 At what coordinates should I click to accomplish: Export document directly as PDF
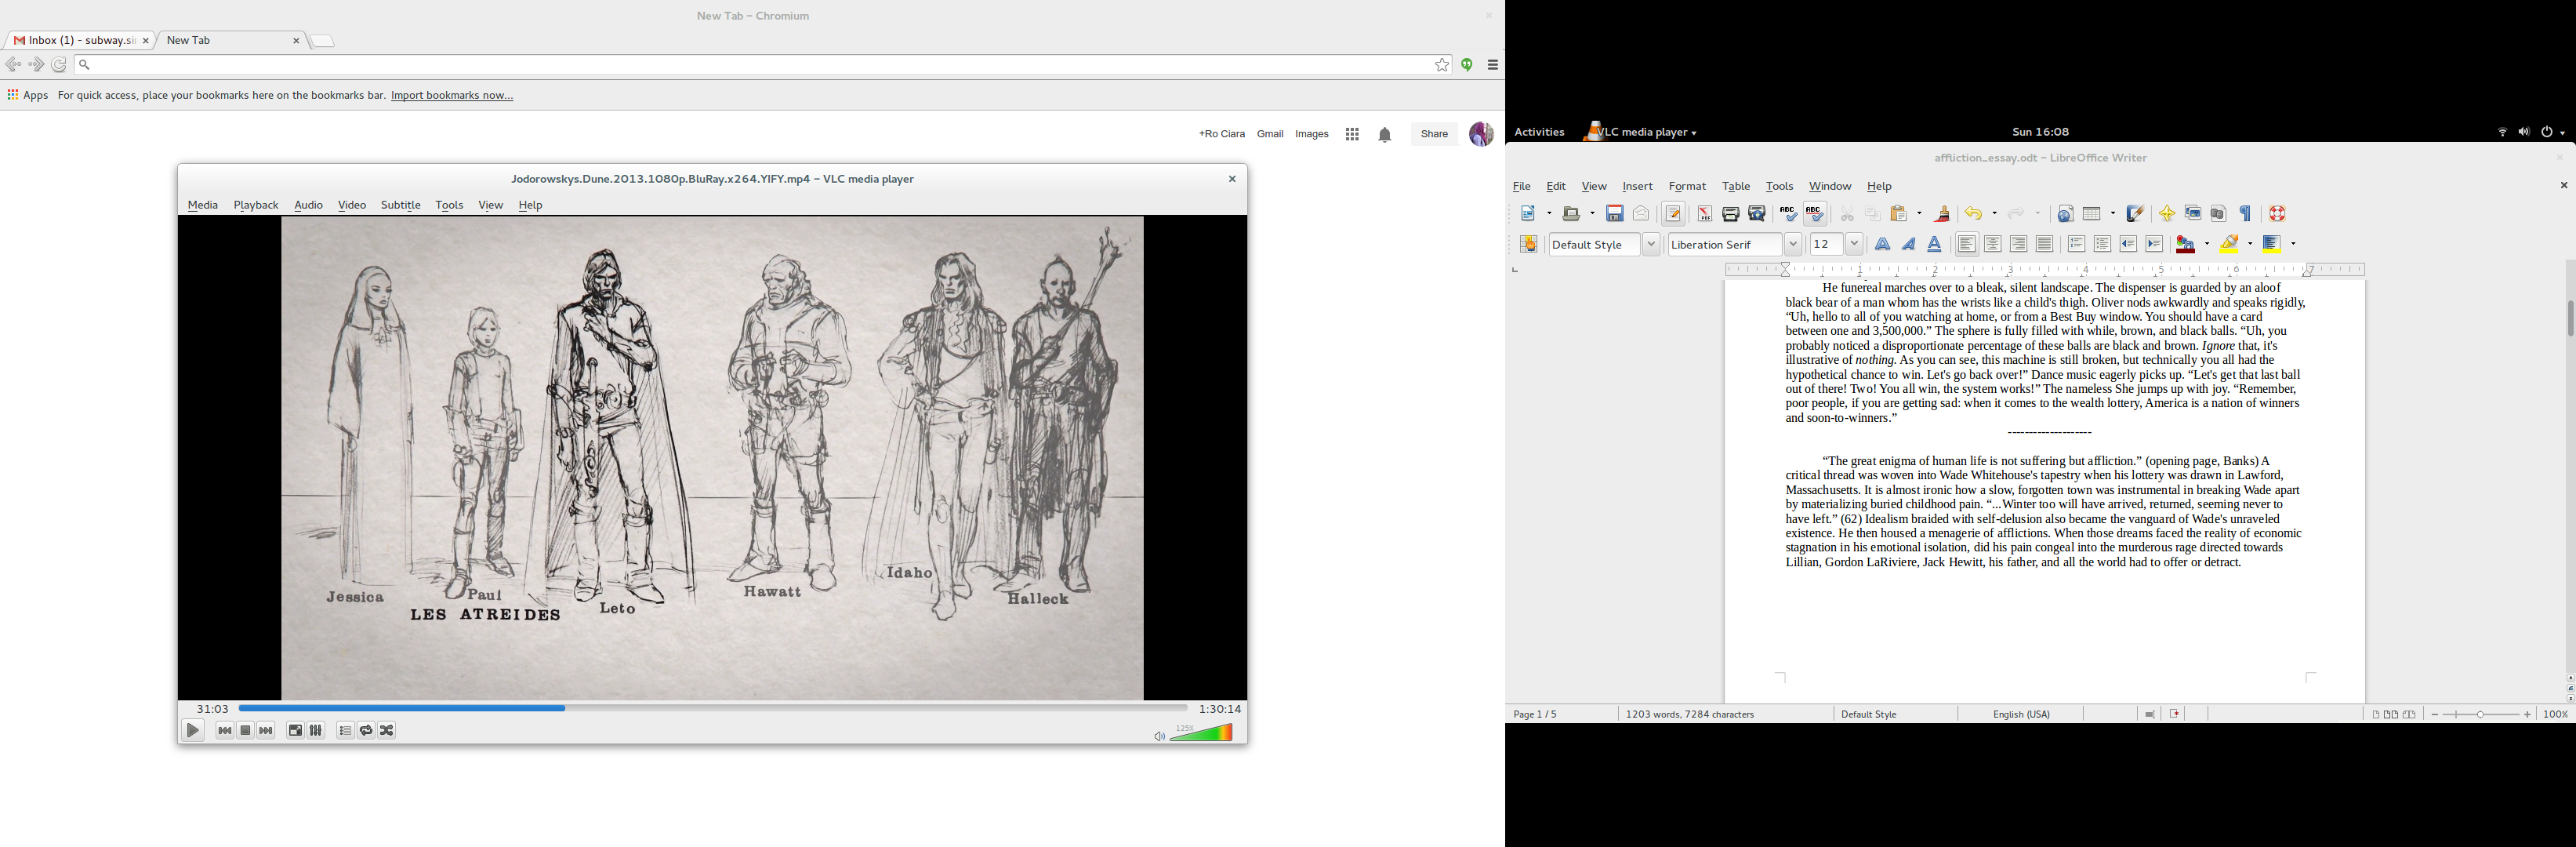pos(1704,214)
